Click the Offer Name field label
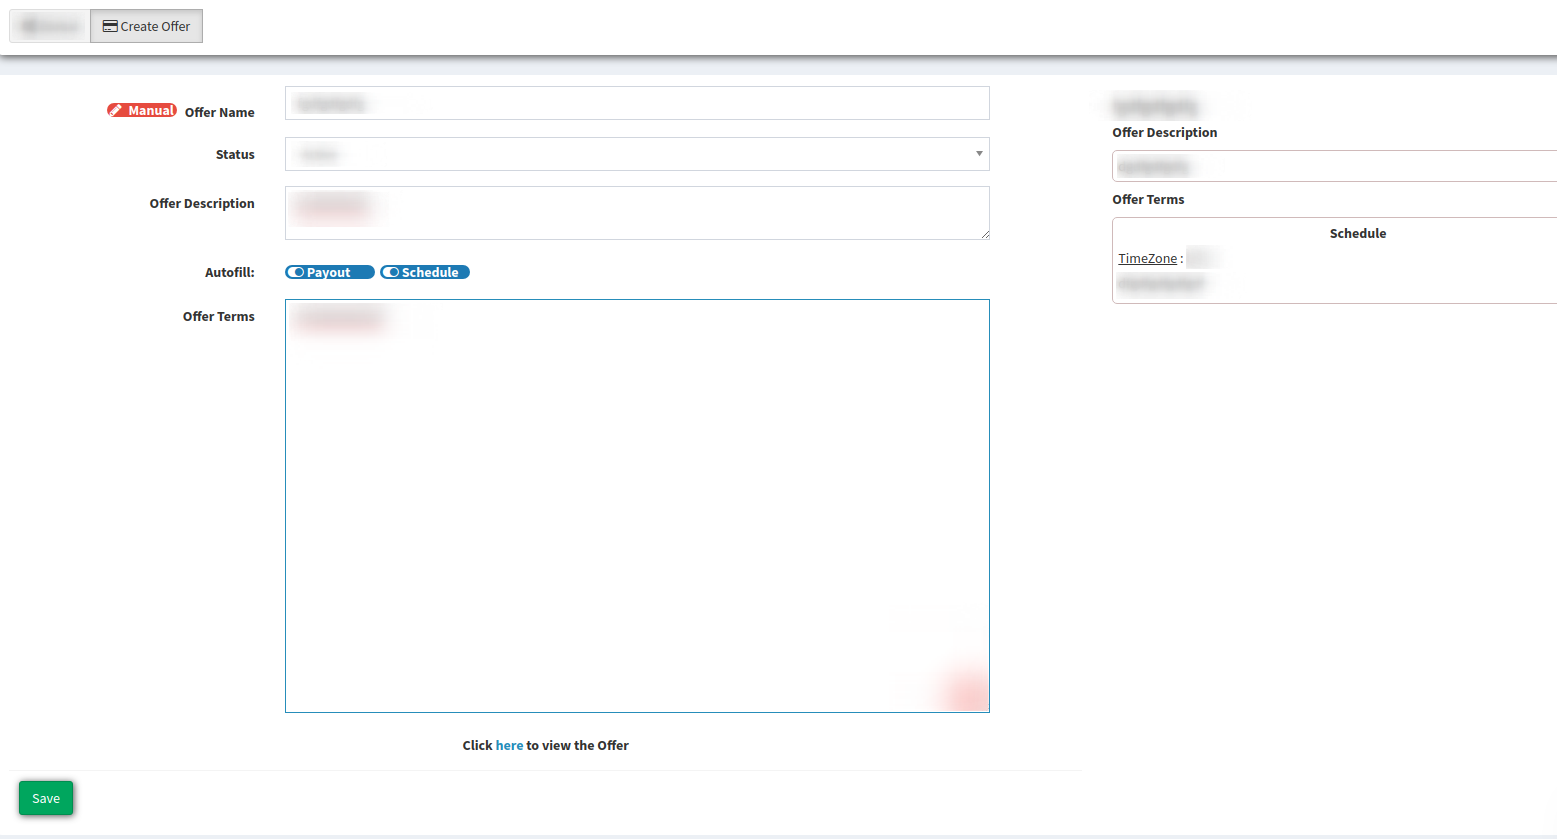Screen dimensions: 1557x839 coord(219,112)
